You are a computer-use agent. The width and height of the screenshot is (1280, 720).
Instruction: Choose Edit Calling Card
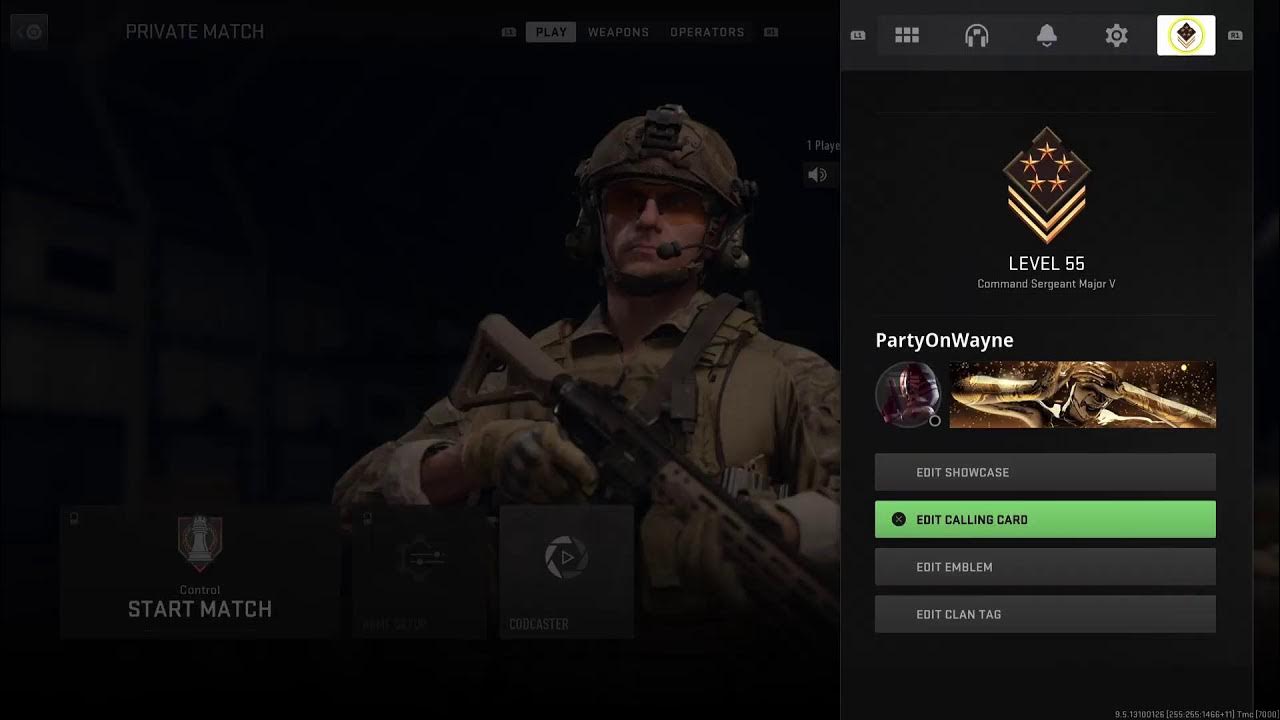pos(1045,519)
